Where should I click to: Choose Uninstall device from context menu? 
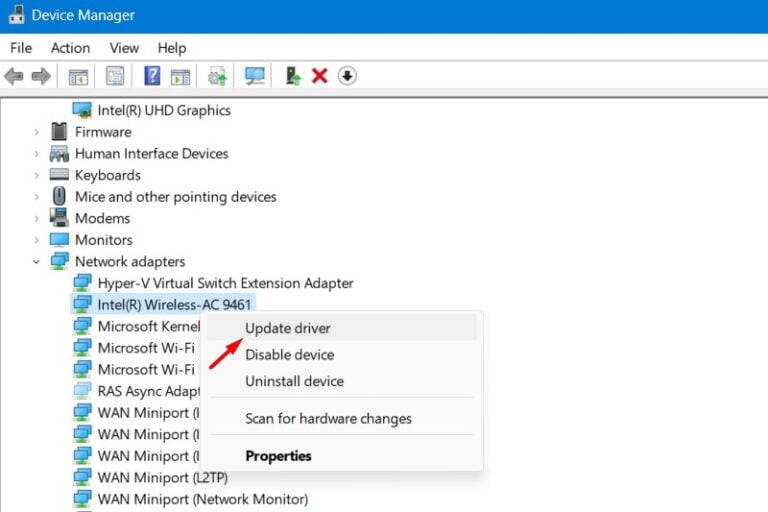tap(341, 381)
